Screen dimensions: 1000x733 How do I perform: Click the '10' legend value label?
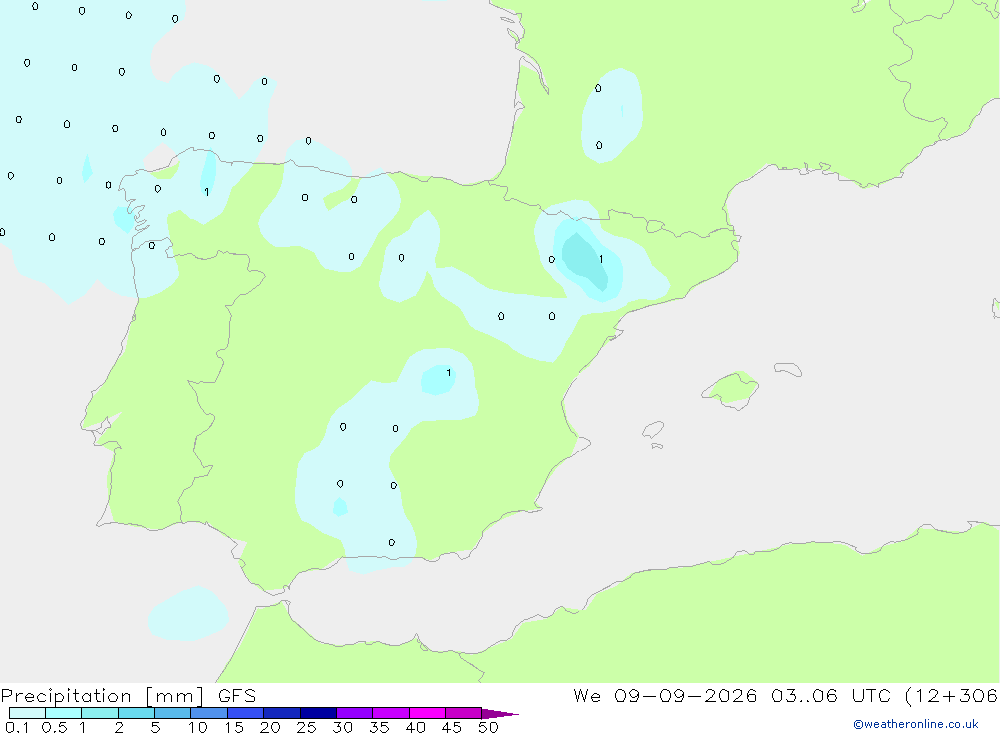pyautogui.click(x=198, y=727)
